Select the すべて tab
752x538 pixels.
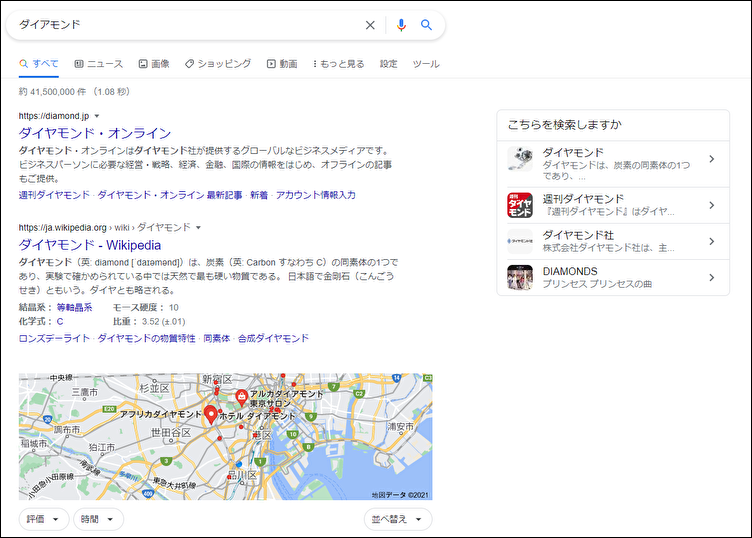click(x=39, y=64)
